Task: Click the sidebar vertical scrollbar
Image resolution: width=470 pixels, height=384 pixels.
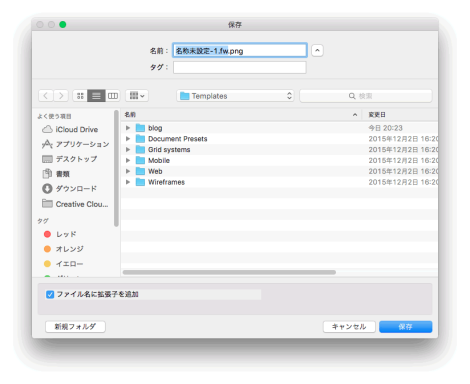Action: pyautogui.click(x=116, y=168)
